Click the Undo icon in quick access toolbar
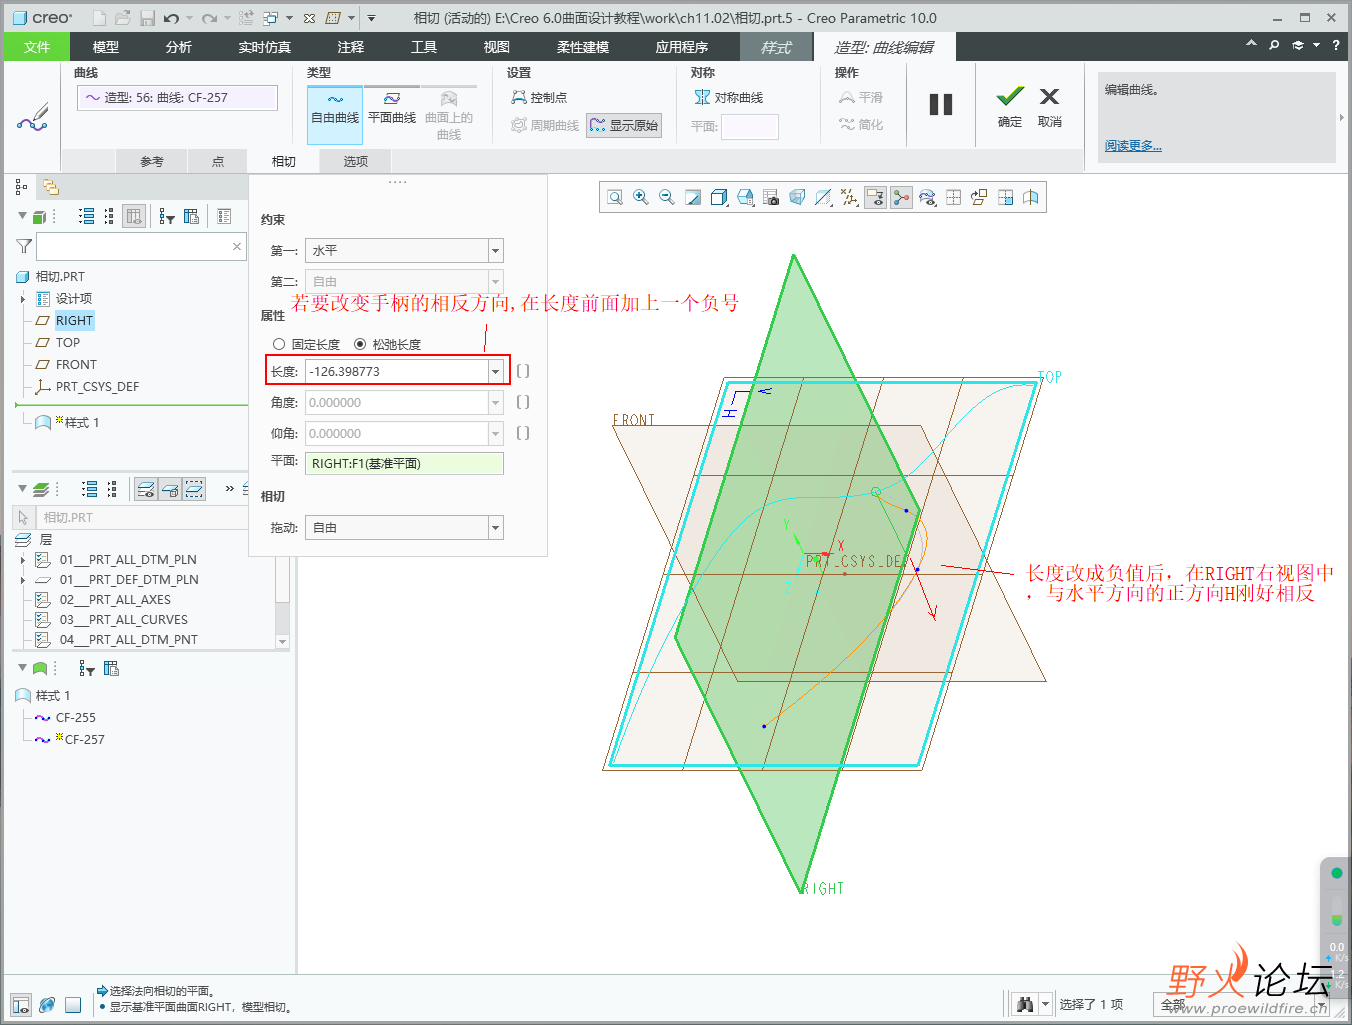1352x1025 pixels. coord(172,18)
